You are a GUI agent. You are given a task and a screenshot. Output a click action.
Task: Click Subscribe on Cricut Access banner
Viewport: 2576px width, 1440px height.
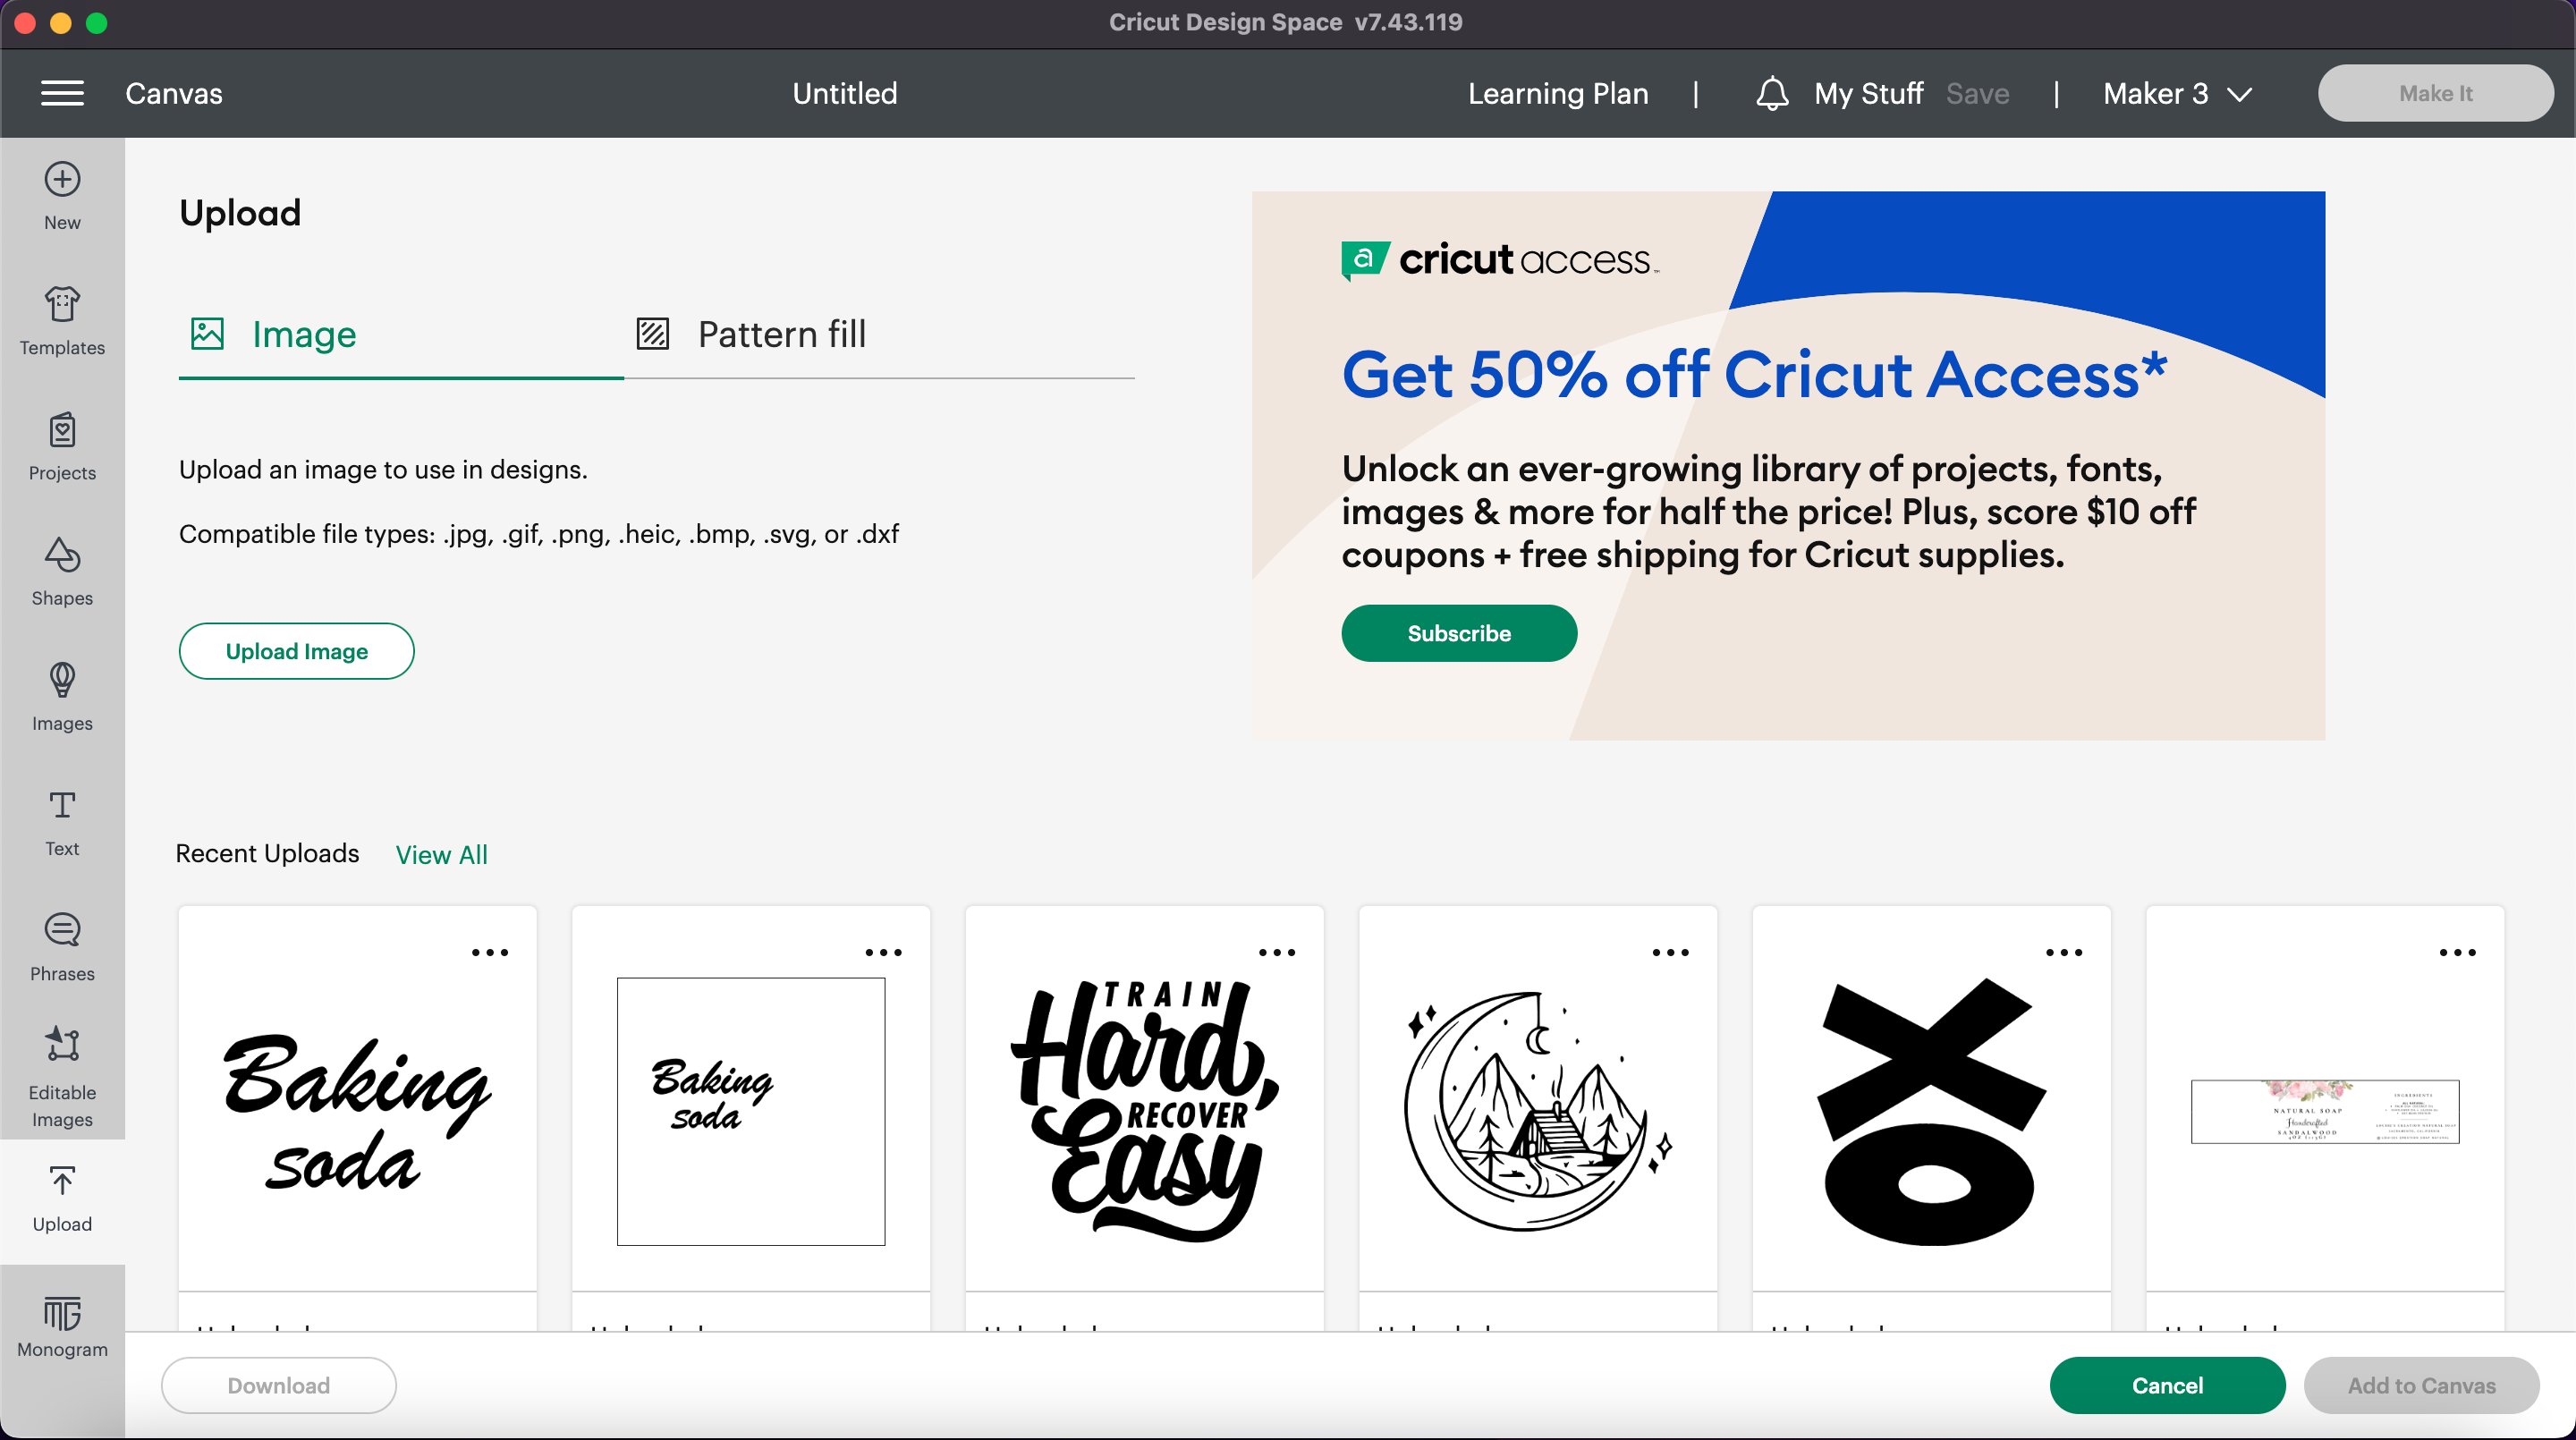click(1458, 633)
